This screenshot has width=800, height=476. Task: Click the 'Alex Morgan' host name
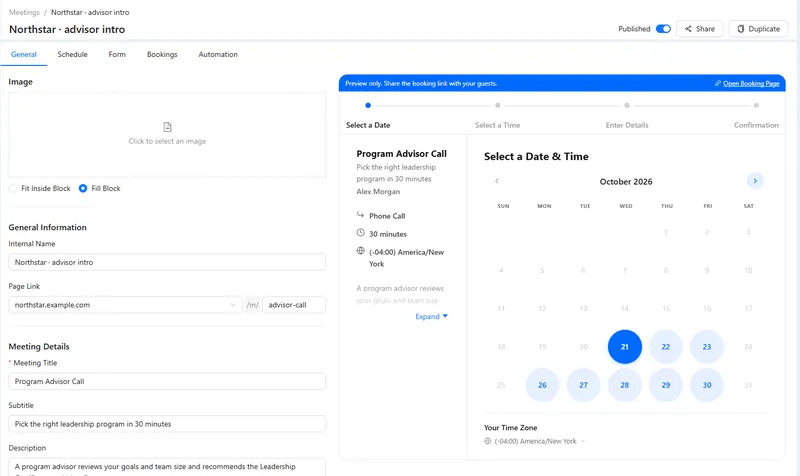pos(378,191)
